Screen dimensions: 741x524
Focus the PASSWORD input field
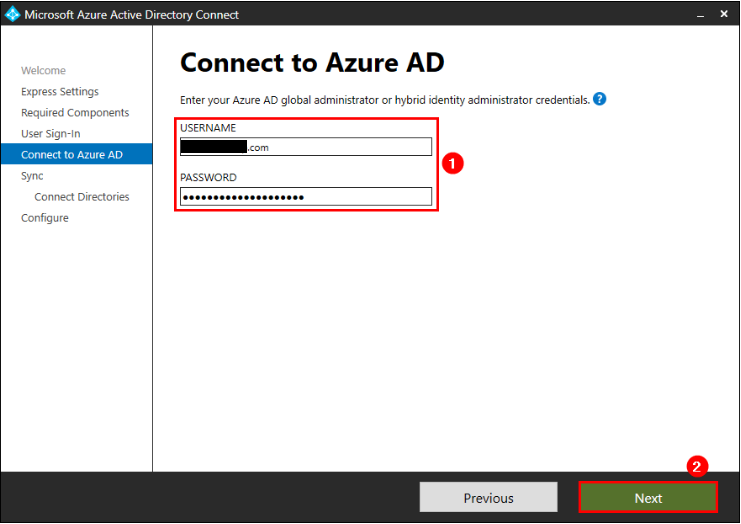[x=306, y=197]
